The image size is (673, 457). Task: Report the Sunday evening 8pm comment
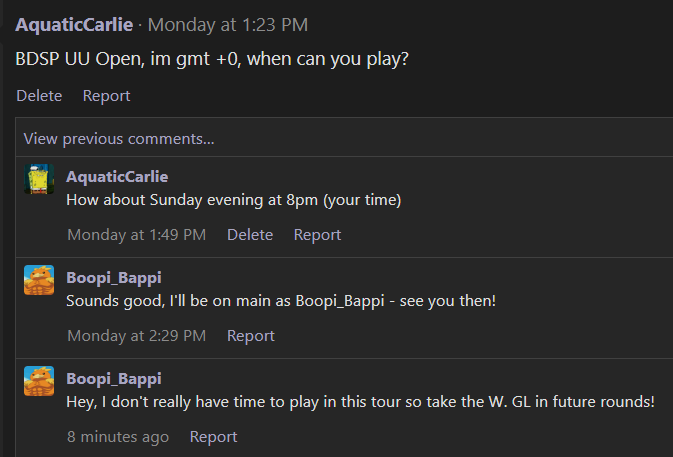click(x=317, y=235)
